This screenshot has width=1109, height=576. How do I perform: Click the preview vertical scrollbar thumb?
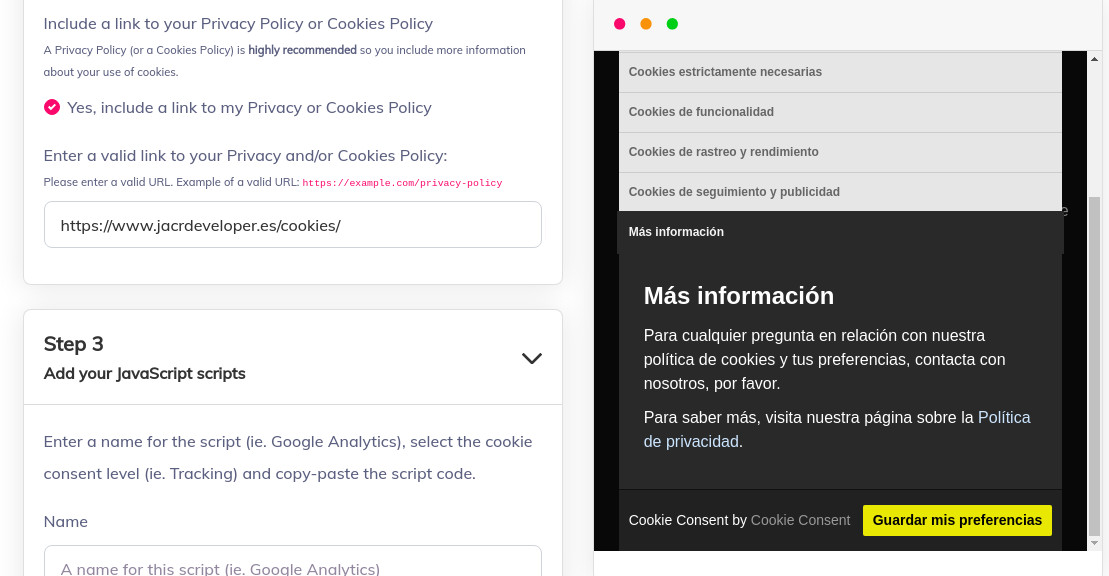tap(1094, 366)
